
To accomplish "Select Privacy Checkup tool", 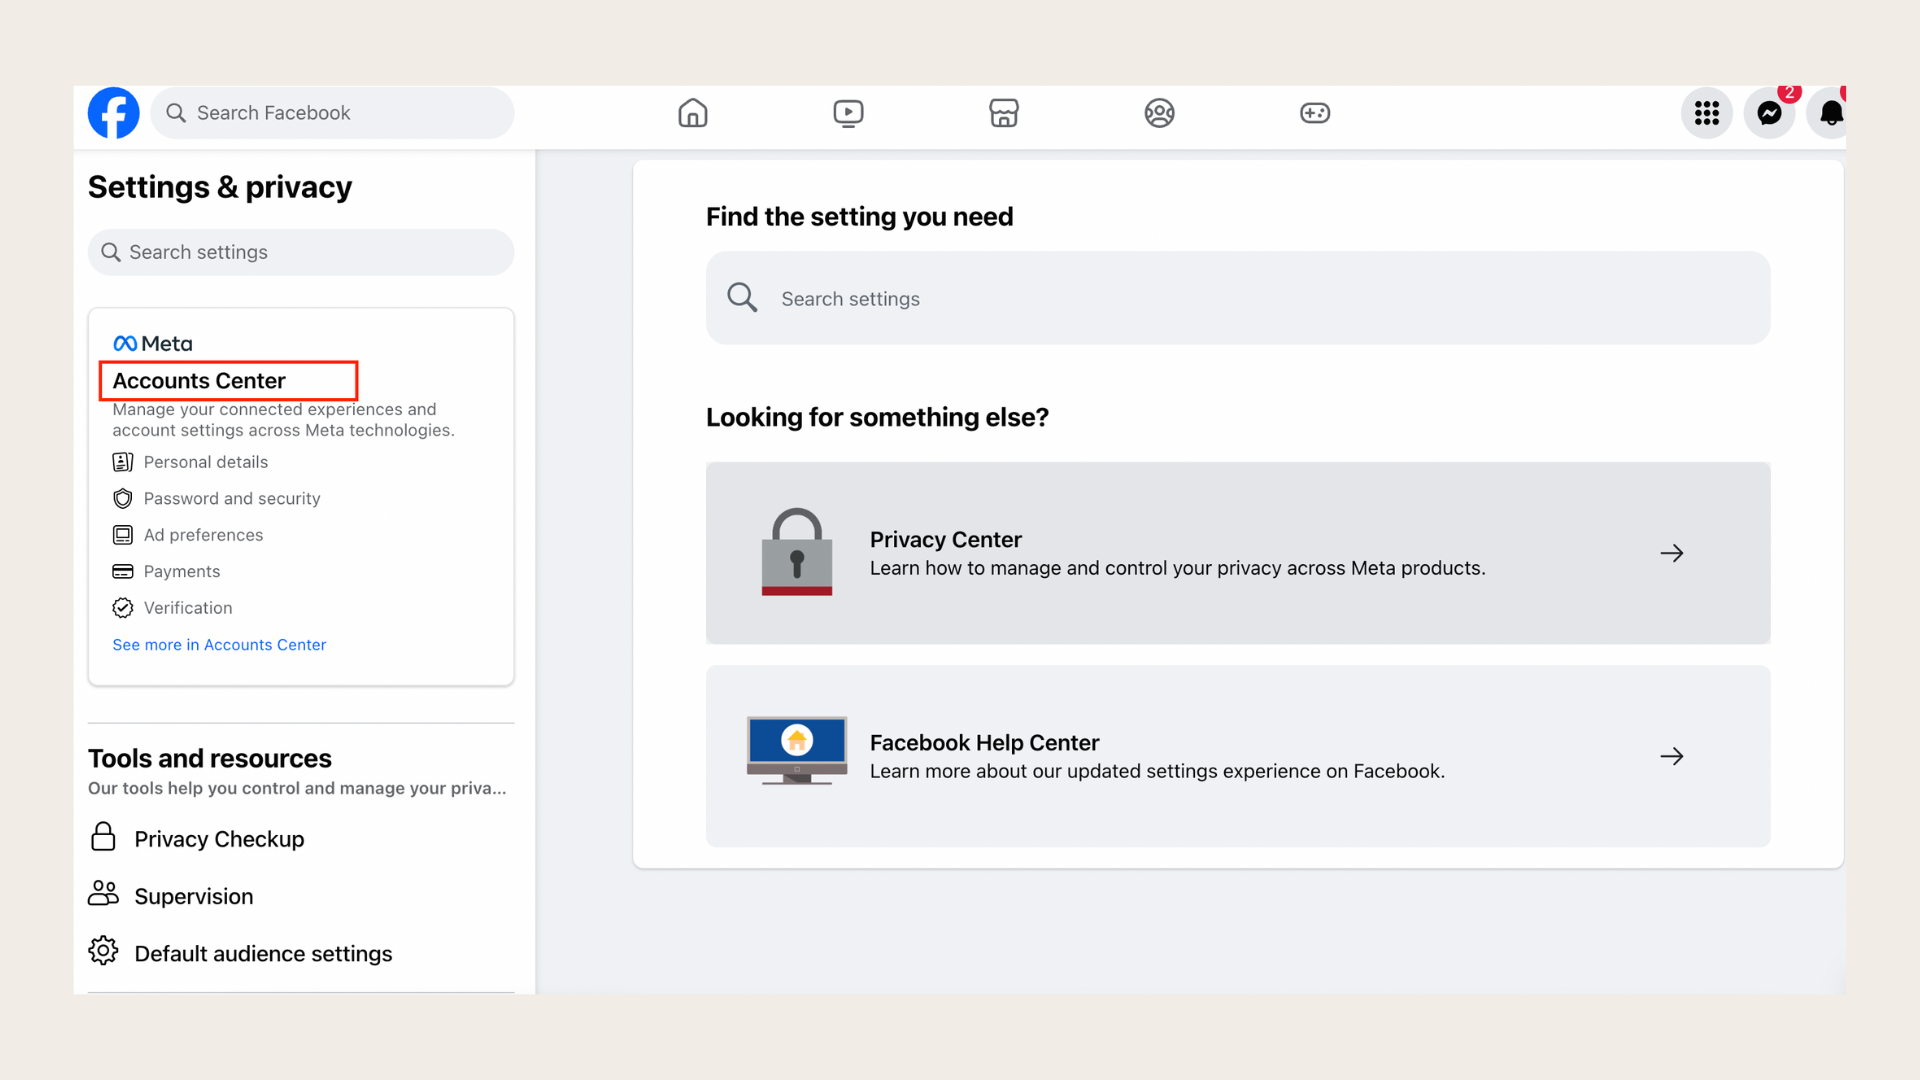I will point(219,837).
